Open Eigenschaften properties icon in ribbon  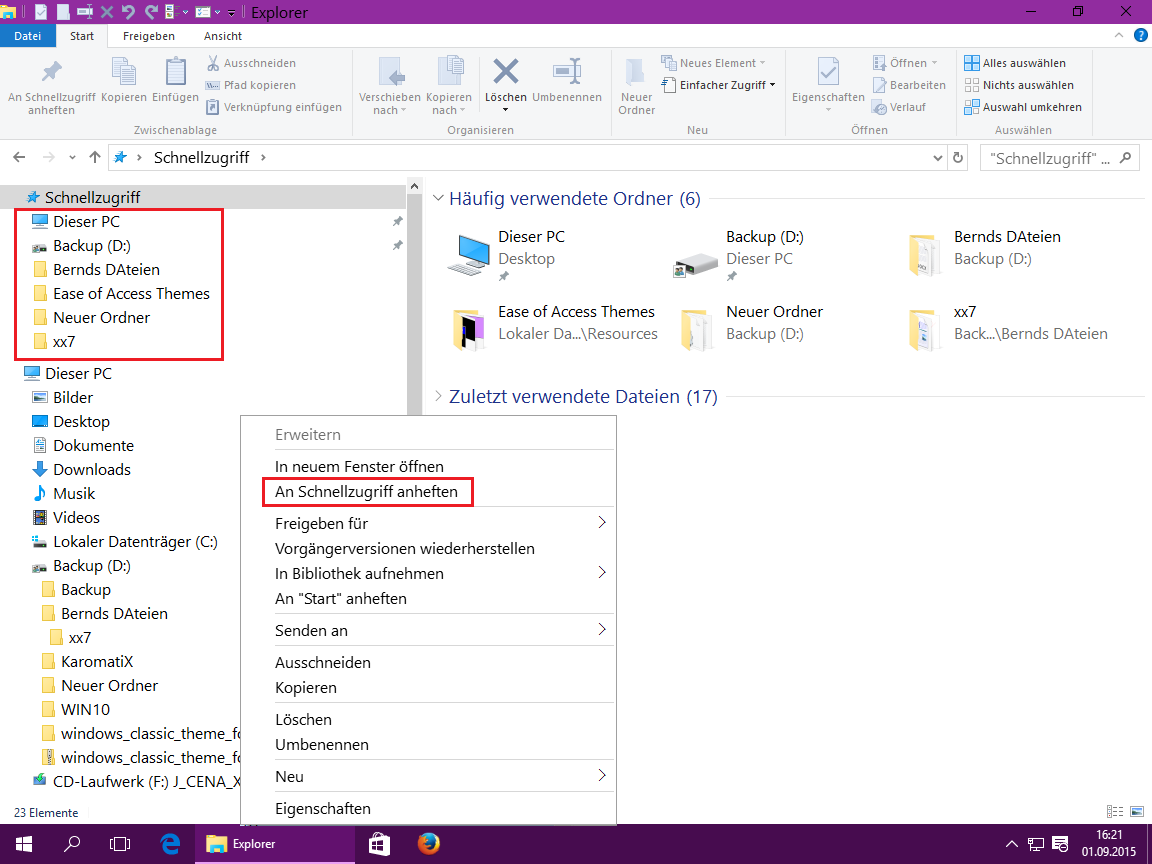click(x=828, y=72)
